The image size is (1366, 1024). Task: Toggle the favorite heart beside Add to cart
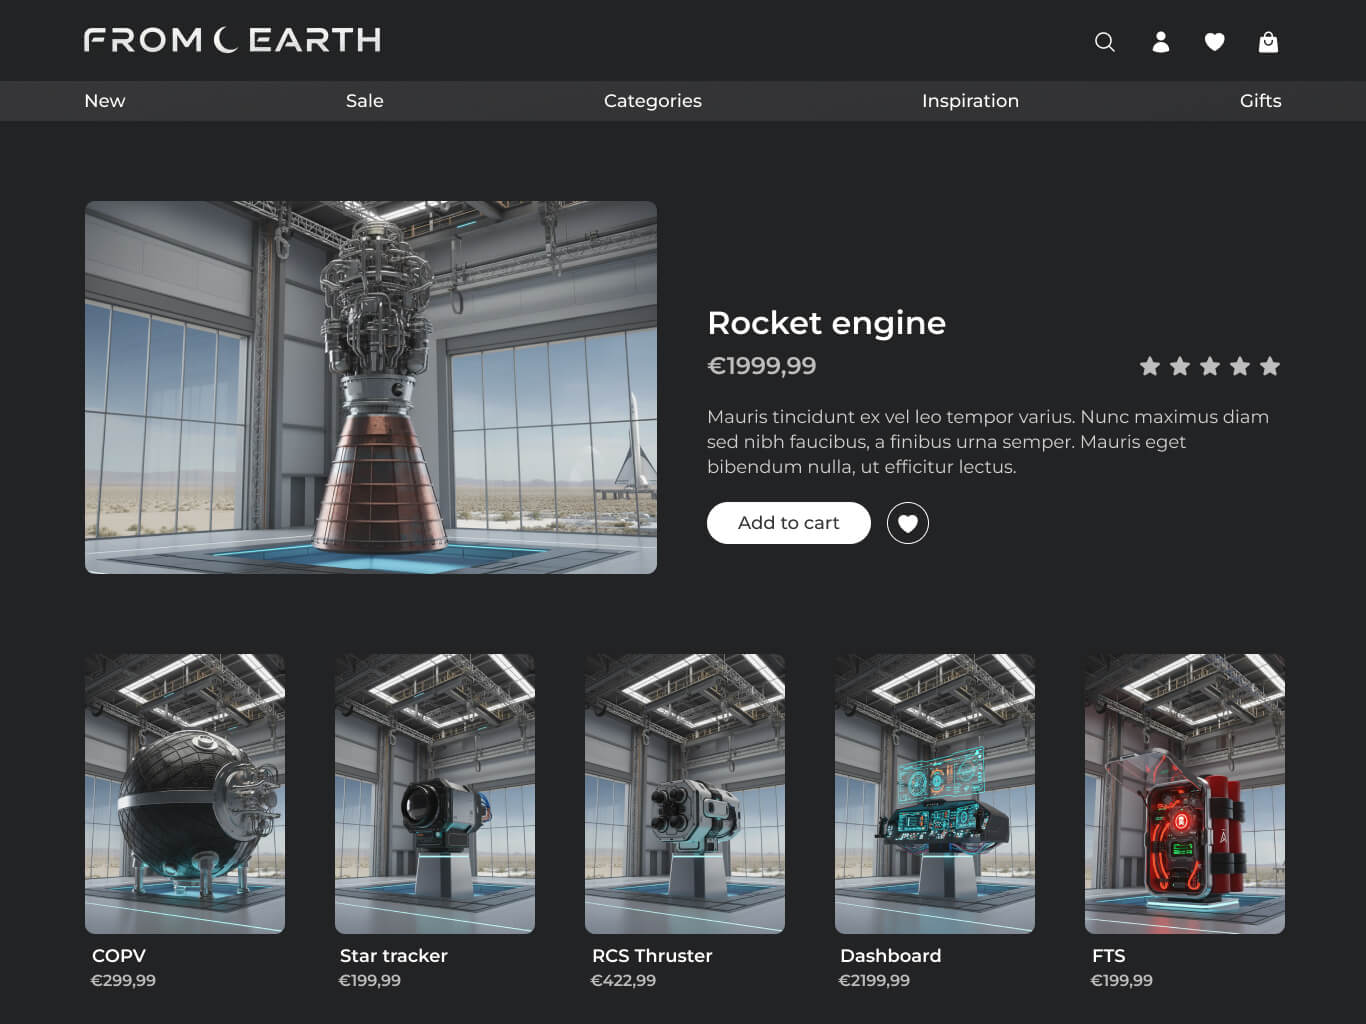(x=907, y=523)
